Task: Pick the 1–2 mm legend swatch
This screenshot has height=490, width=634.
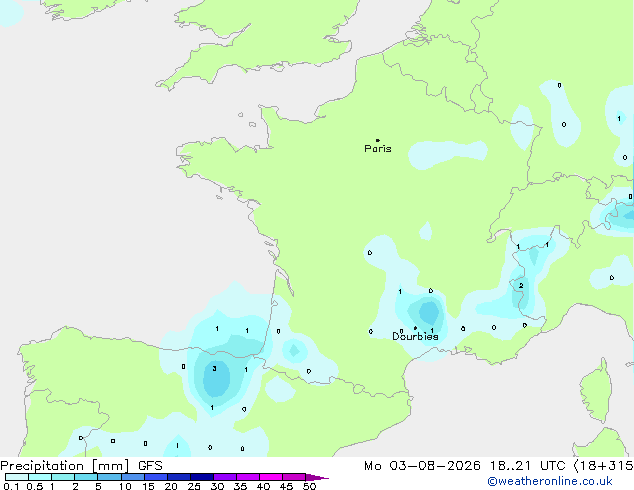Action: point(63,477)
